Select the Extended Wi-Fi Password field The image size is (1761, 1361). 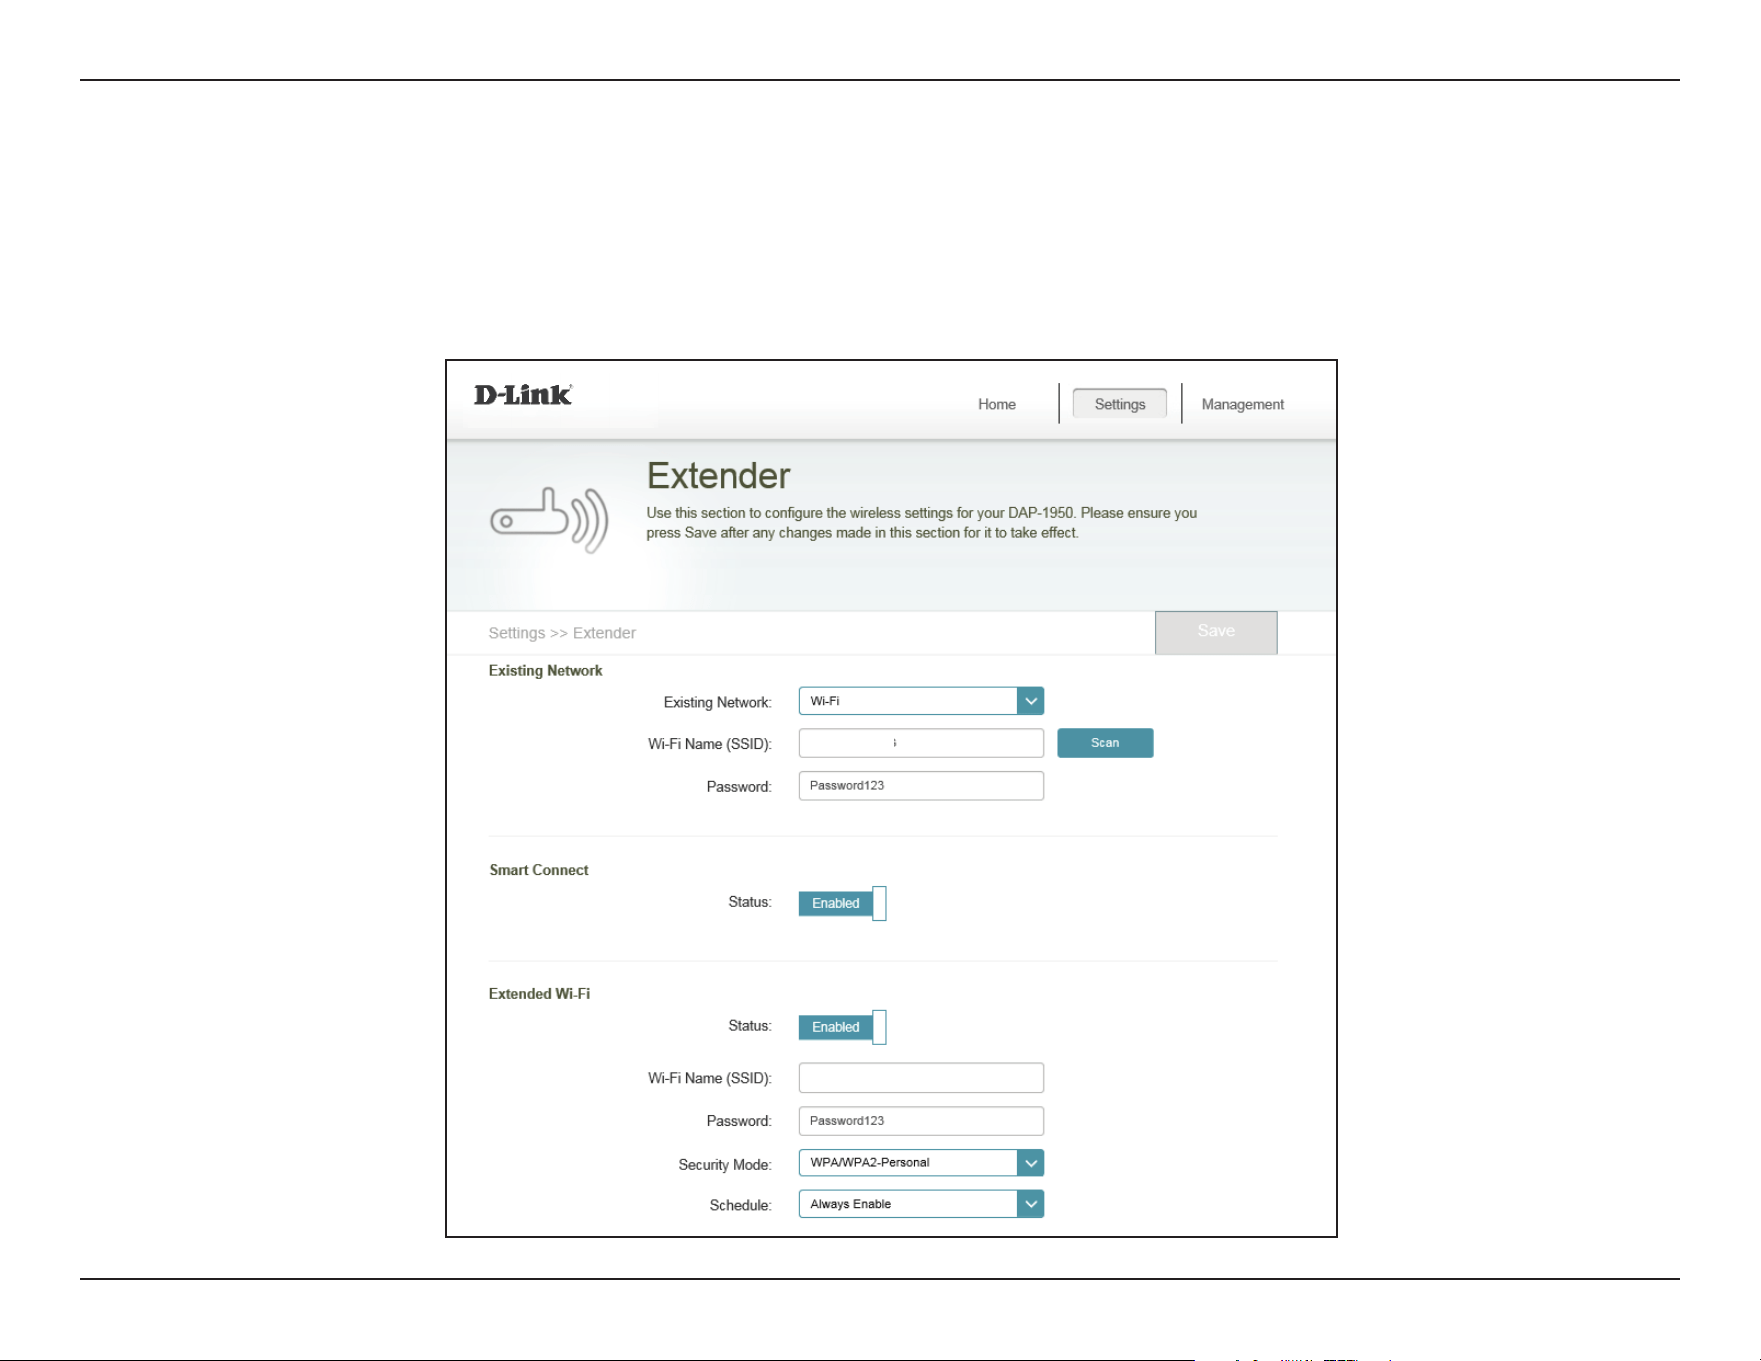(x=921, y=1121)
